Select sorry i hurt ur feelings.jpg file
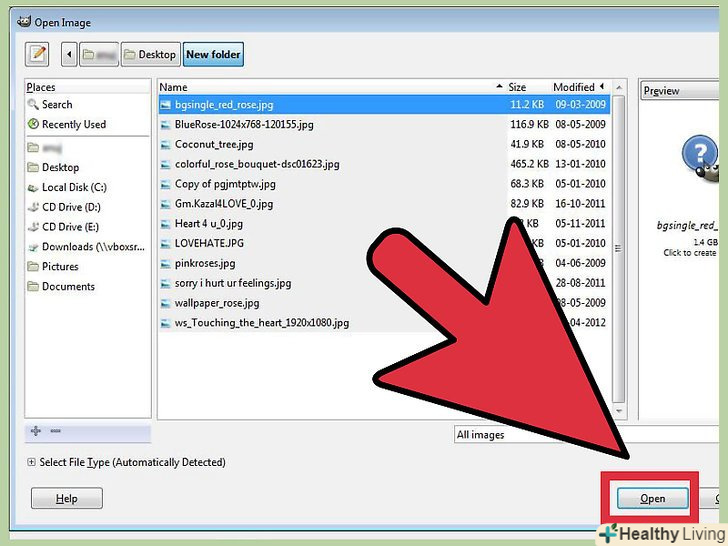The height and width of the screenshot is (546, 728). 384,283
